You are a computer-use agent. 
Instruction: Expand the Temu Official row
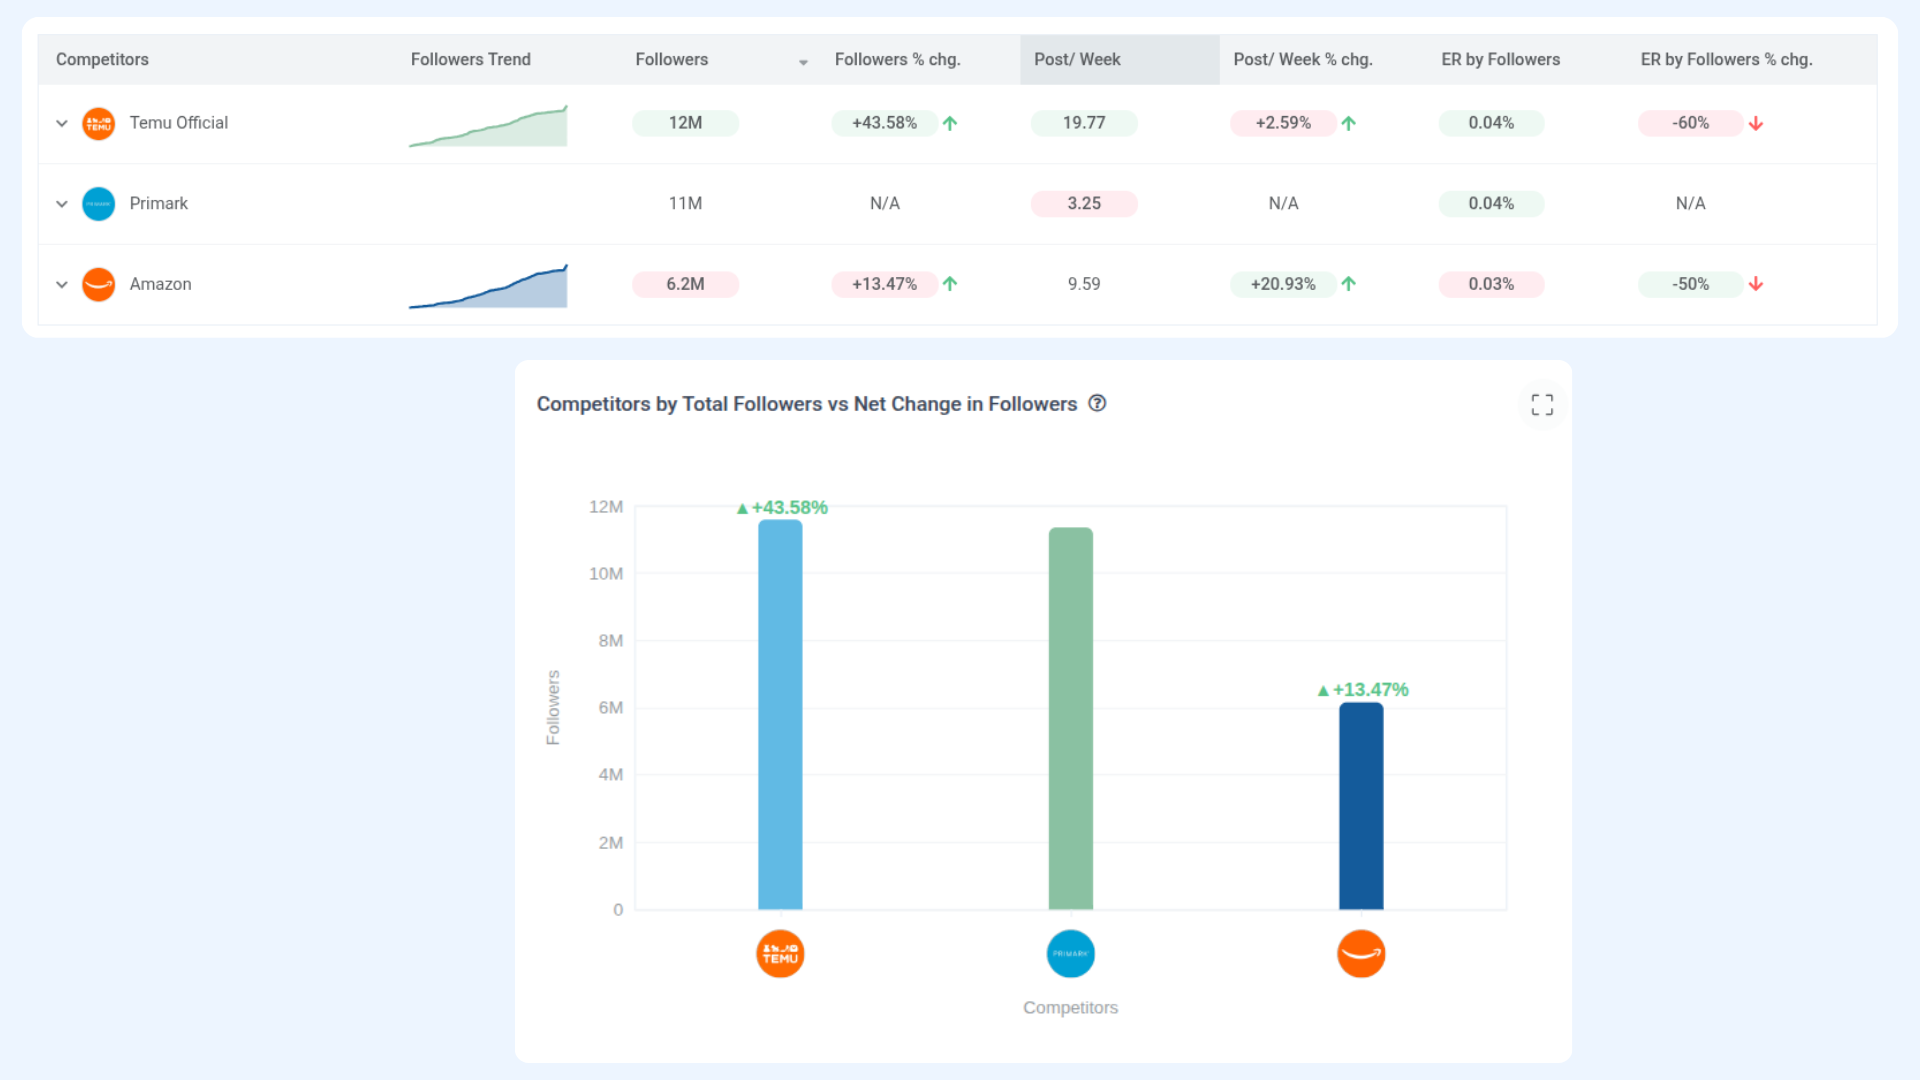[62, 123]
